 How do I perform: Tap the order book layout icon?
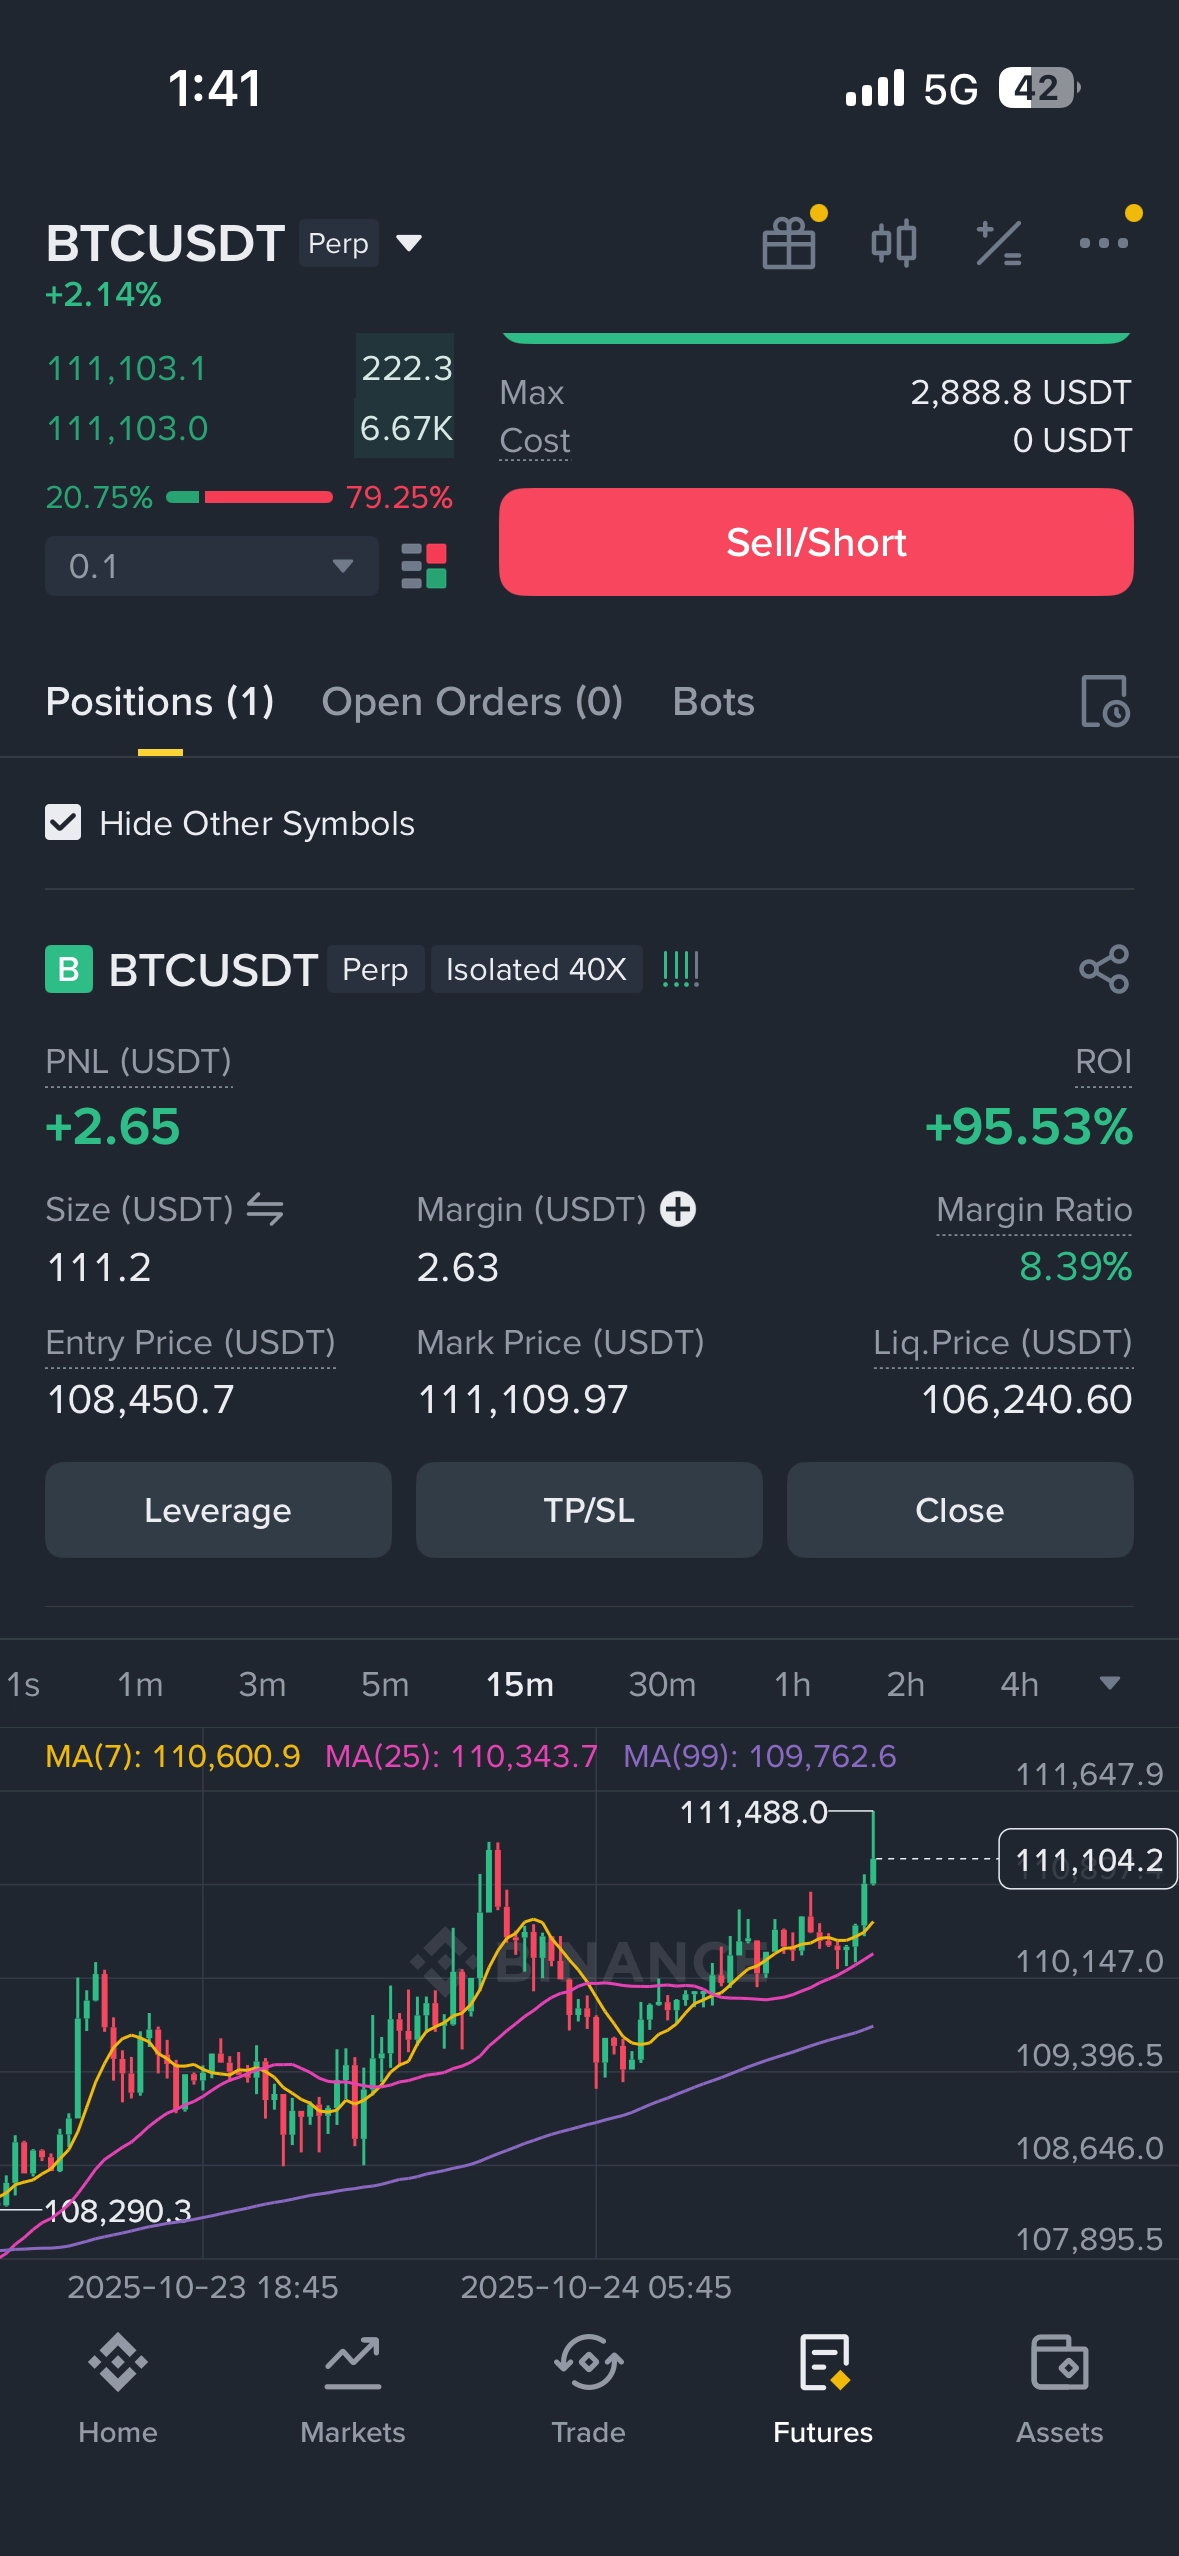[x=424, y=566]
